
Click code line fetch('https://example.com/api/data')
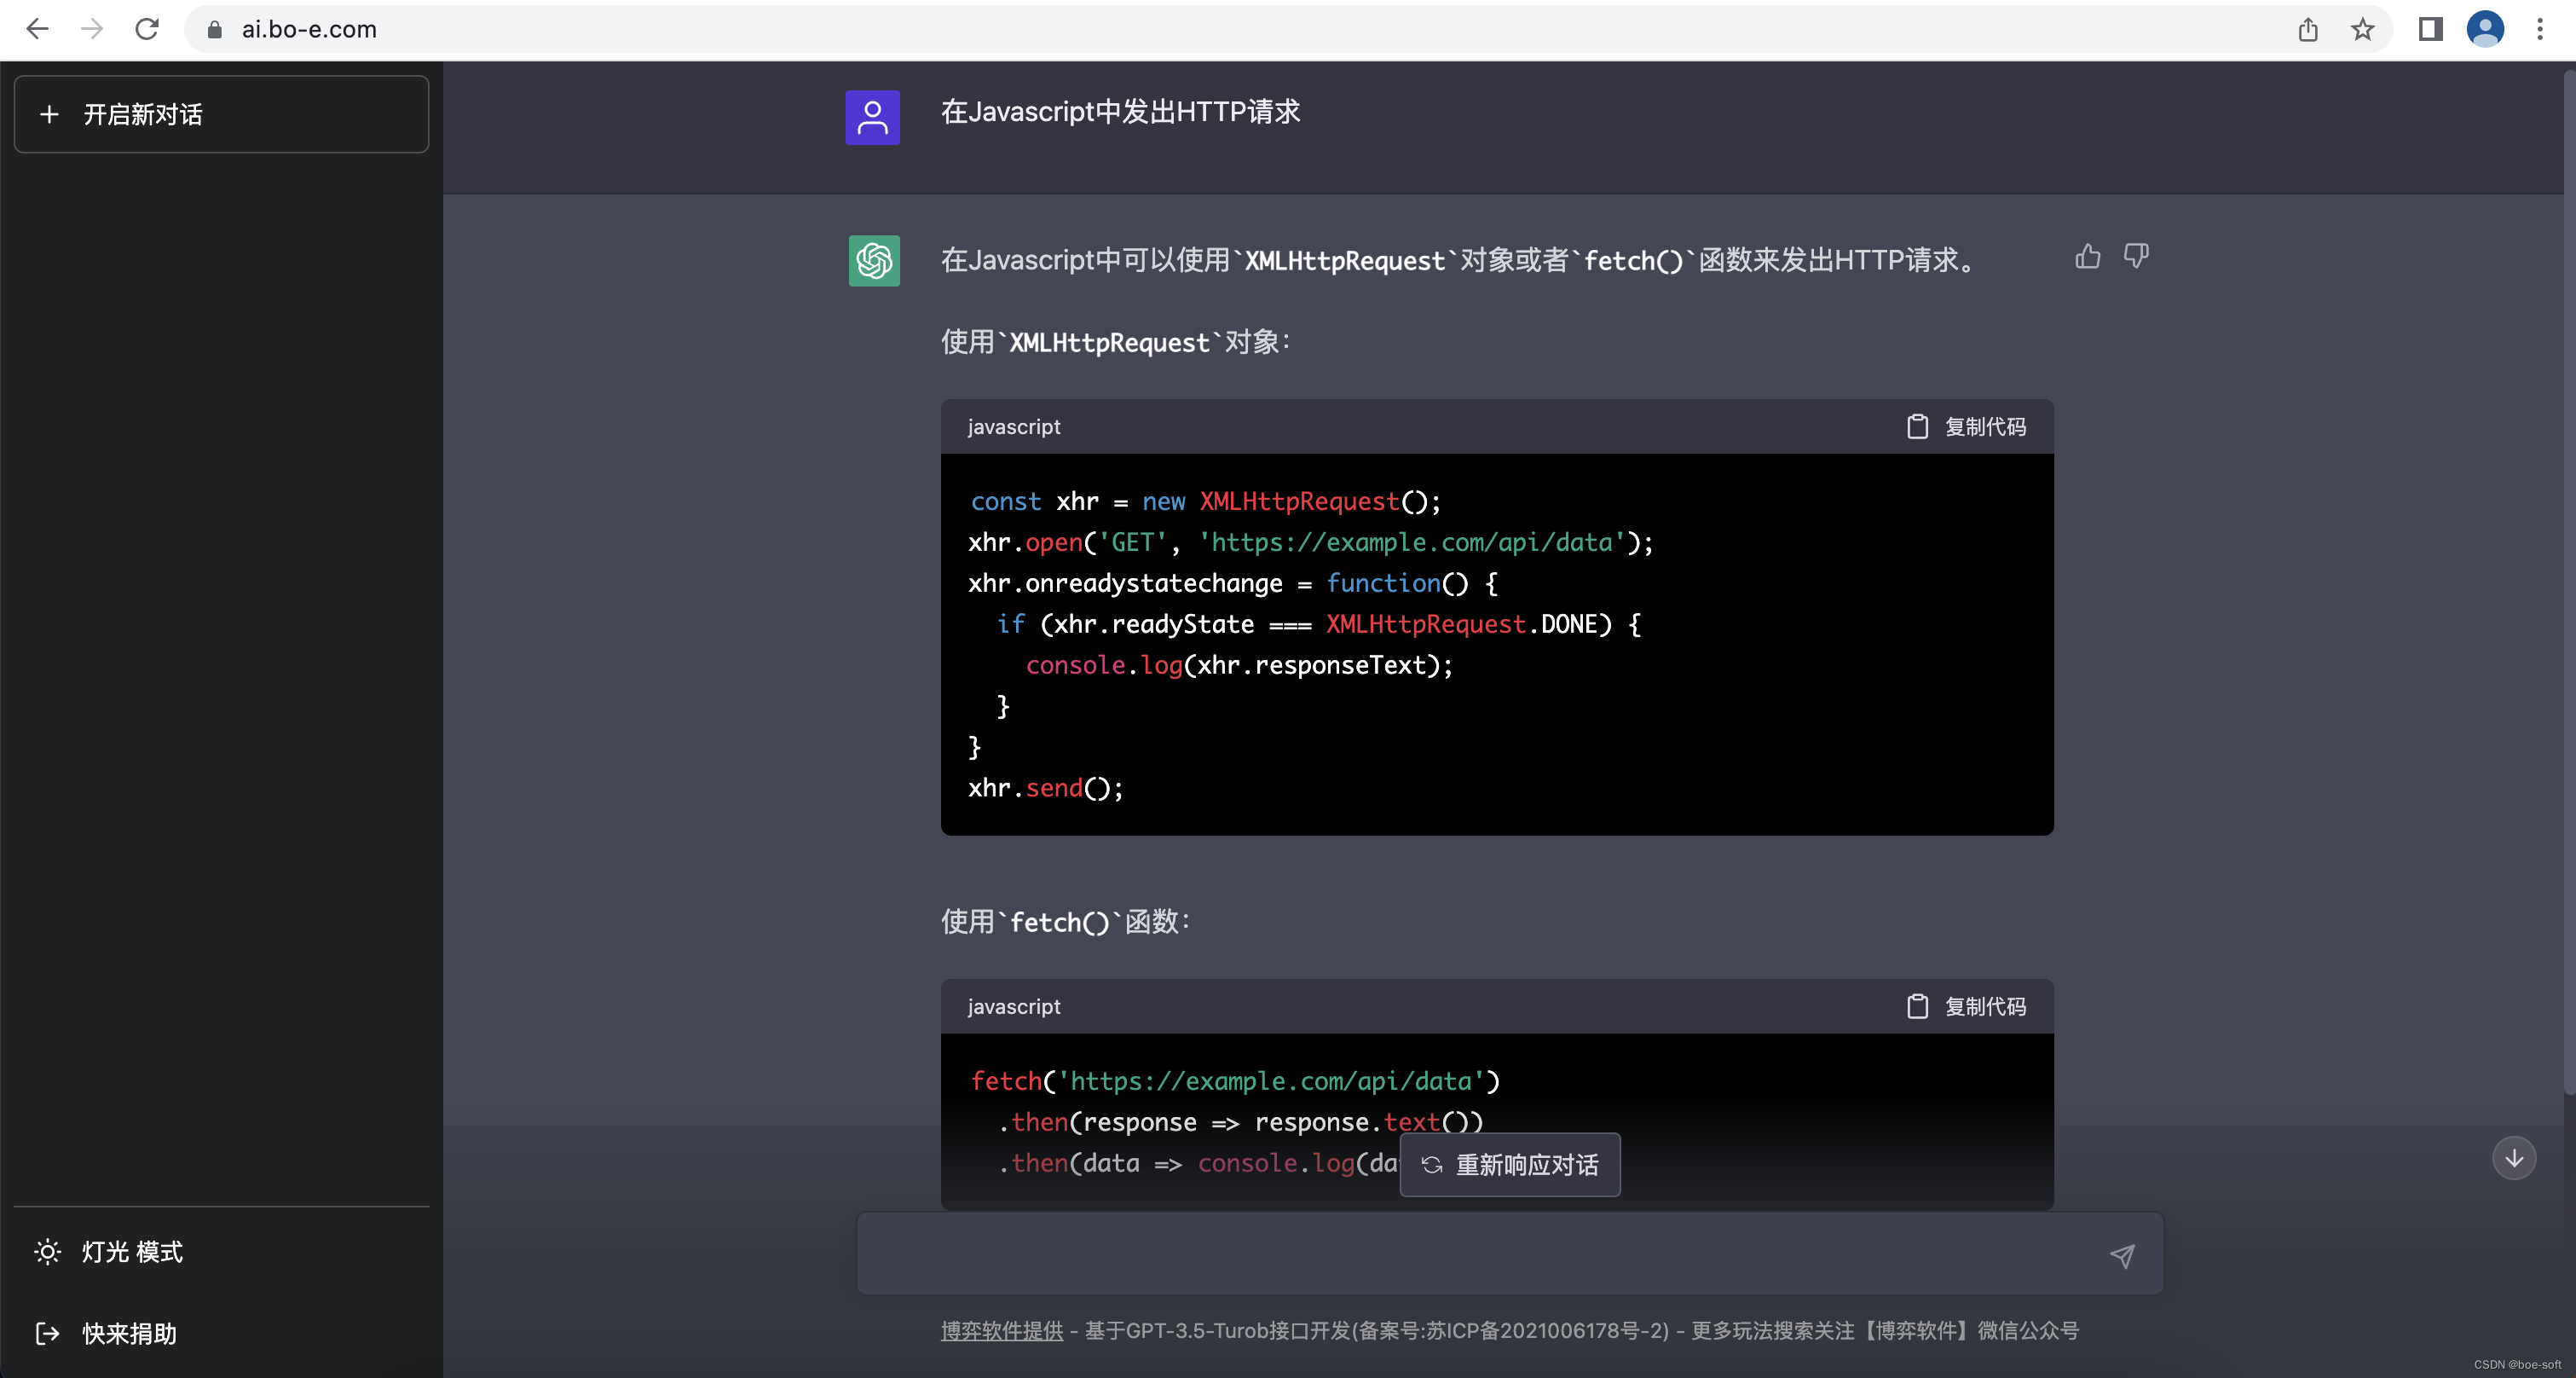click(1235, 1081)
